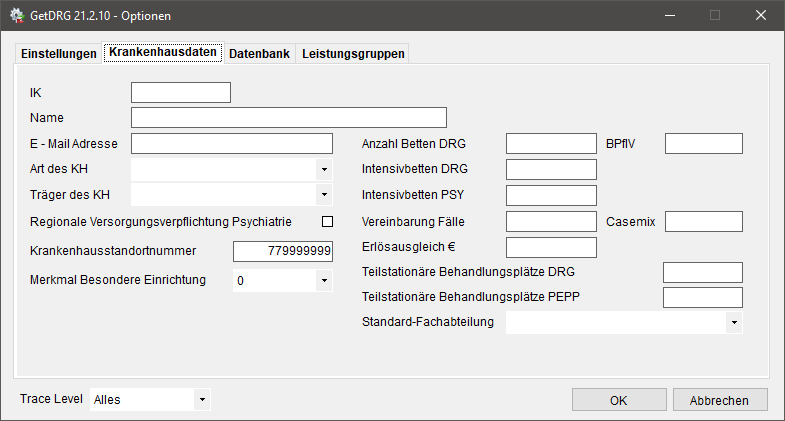
Task: Click the IK input field
Action: tap(181, 93)
